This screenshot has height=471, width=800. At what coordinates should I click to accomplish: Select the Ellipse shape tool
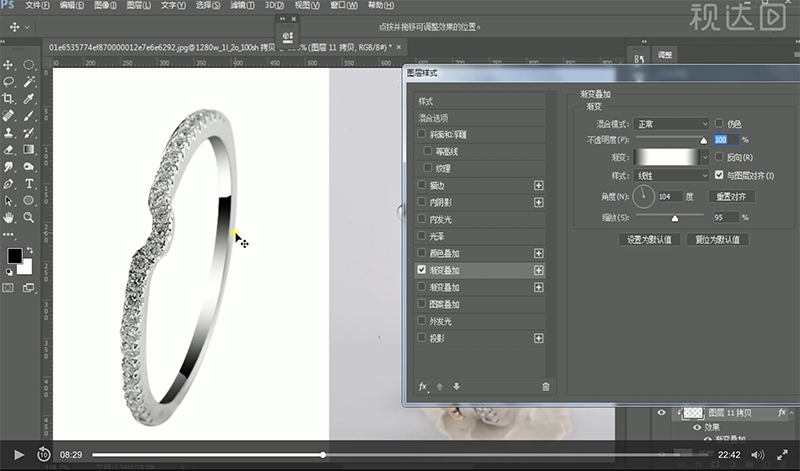(x=29, y=201)
